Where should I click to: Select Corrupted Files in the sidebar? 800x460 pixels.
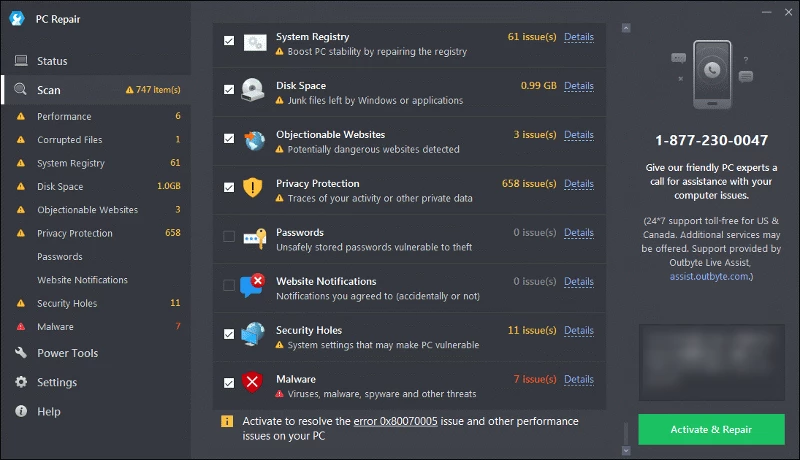click(x=96, y=139)
